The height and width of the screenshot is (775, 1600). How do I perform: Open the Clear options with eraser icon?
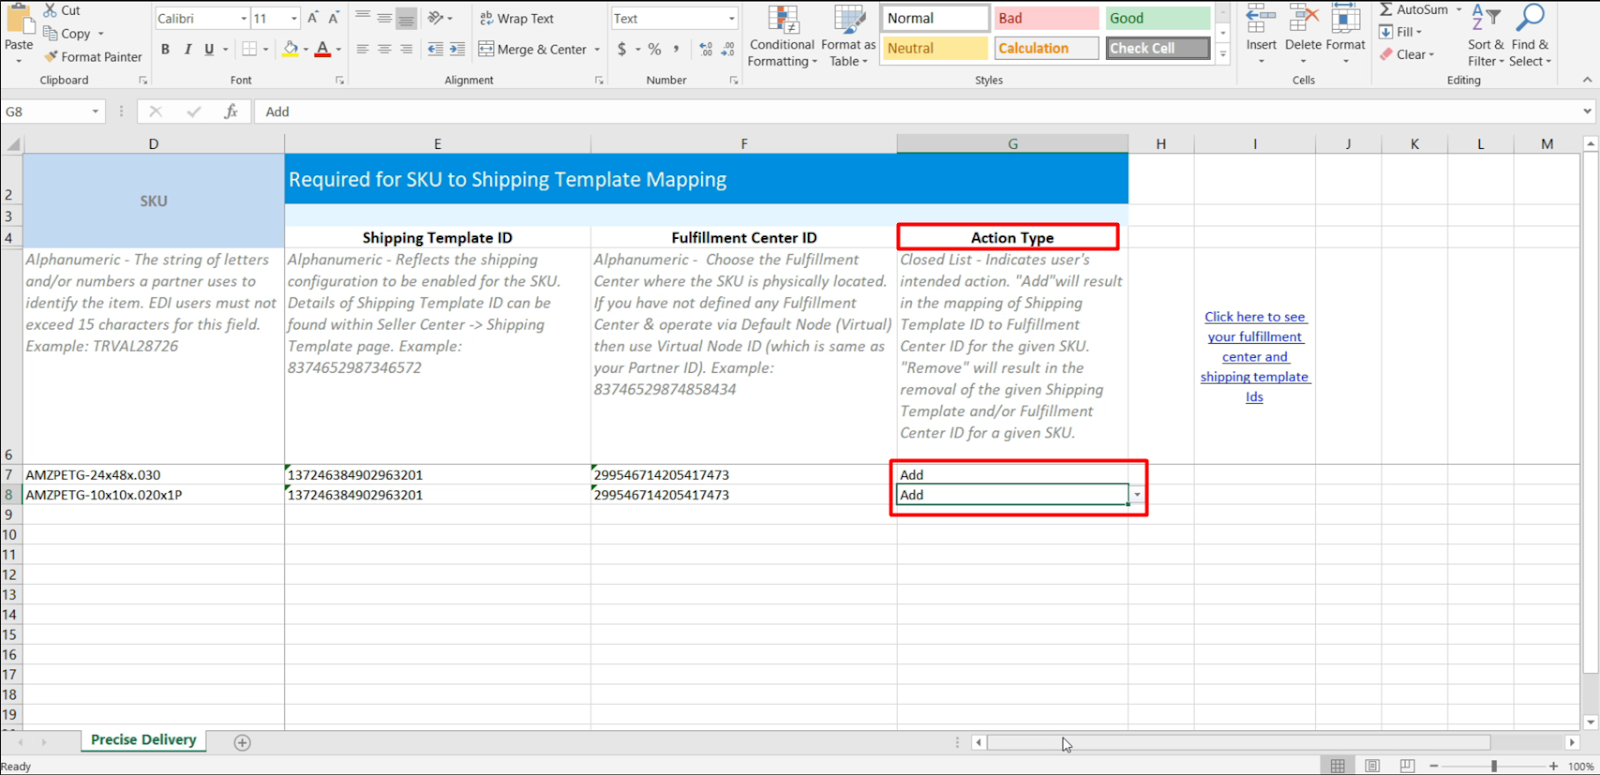pos(1407,55)
